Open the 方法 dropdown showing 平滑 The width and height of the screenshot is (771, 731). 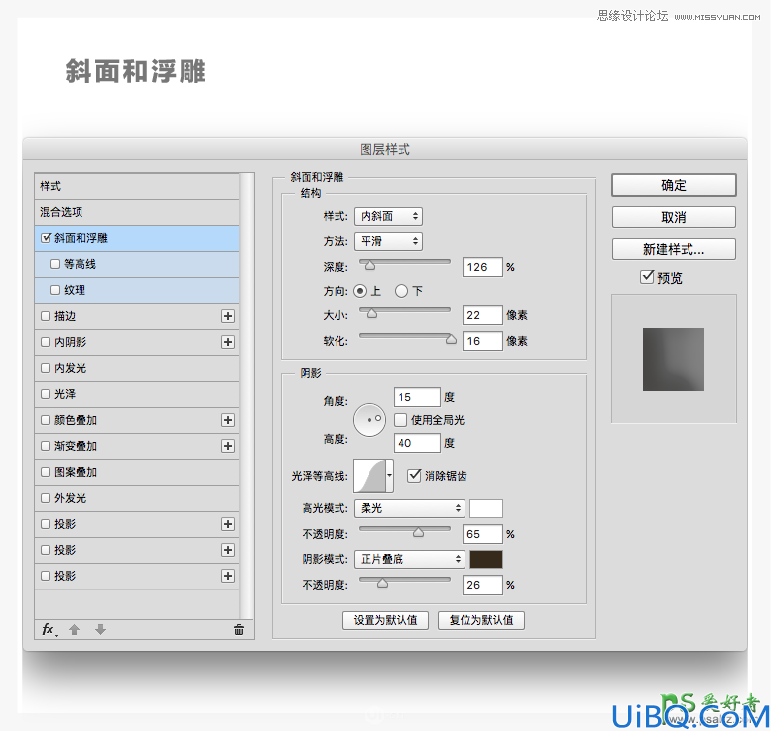(x=388, y=241)
